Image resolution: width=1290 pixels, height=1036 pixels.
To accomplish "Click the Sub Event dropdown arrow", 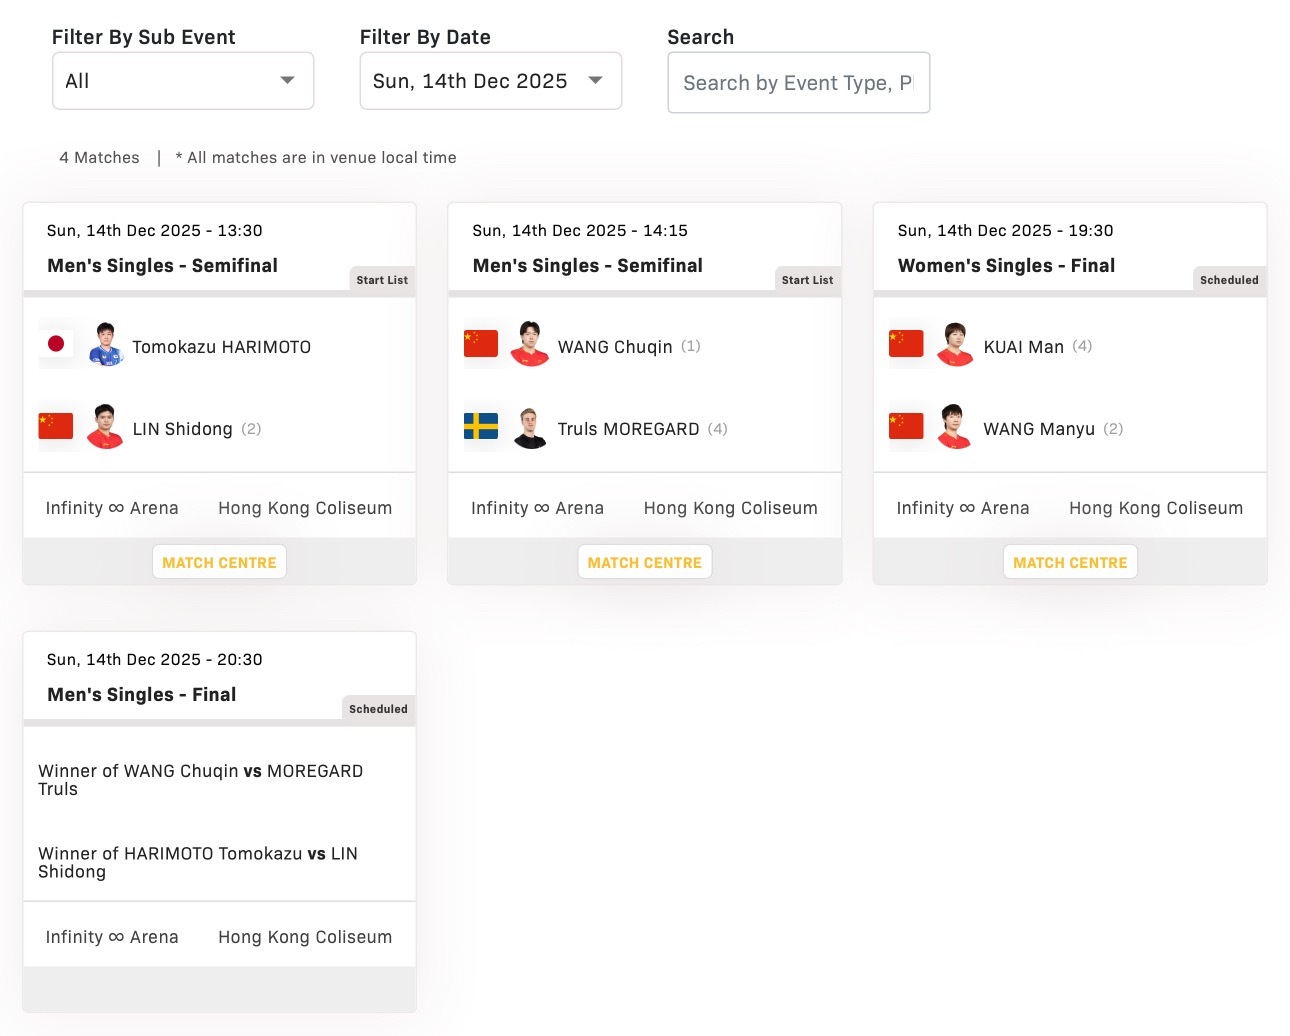I will 287,80.
